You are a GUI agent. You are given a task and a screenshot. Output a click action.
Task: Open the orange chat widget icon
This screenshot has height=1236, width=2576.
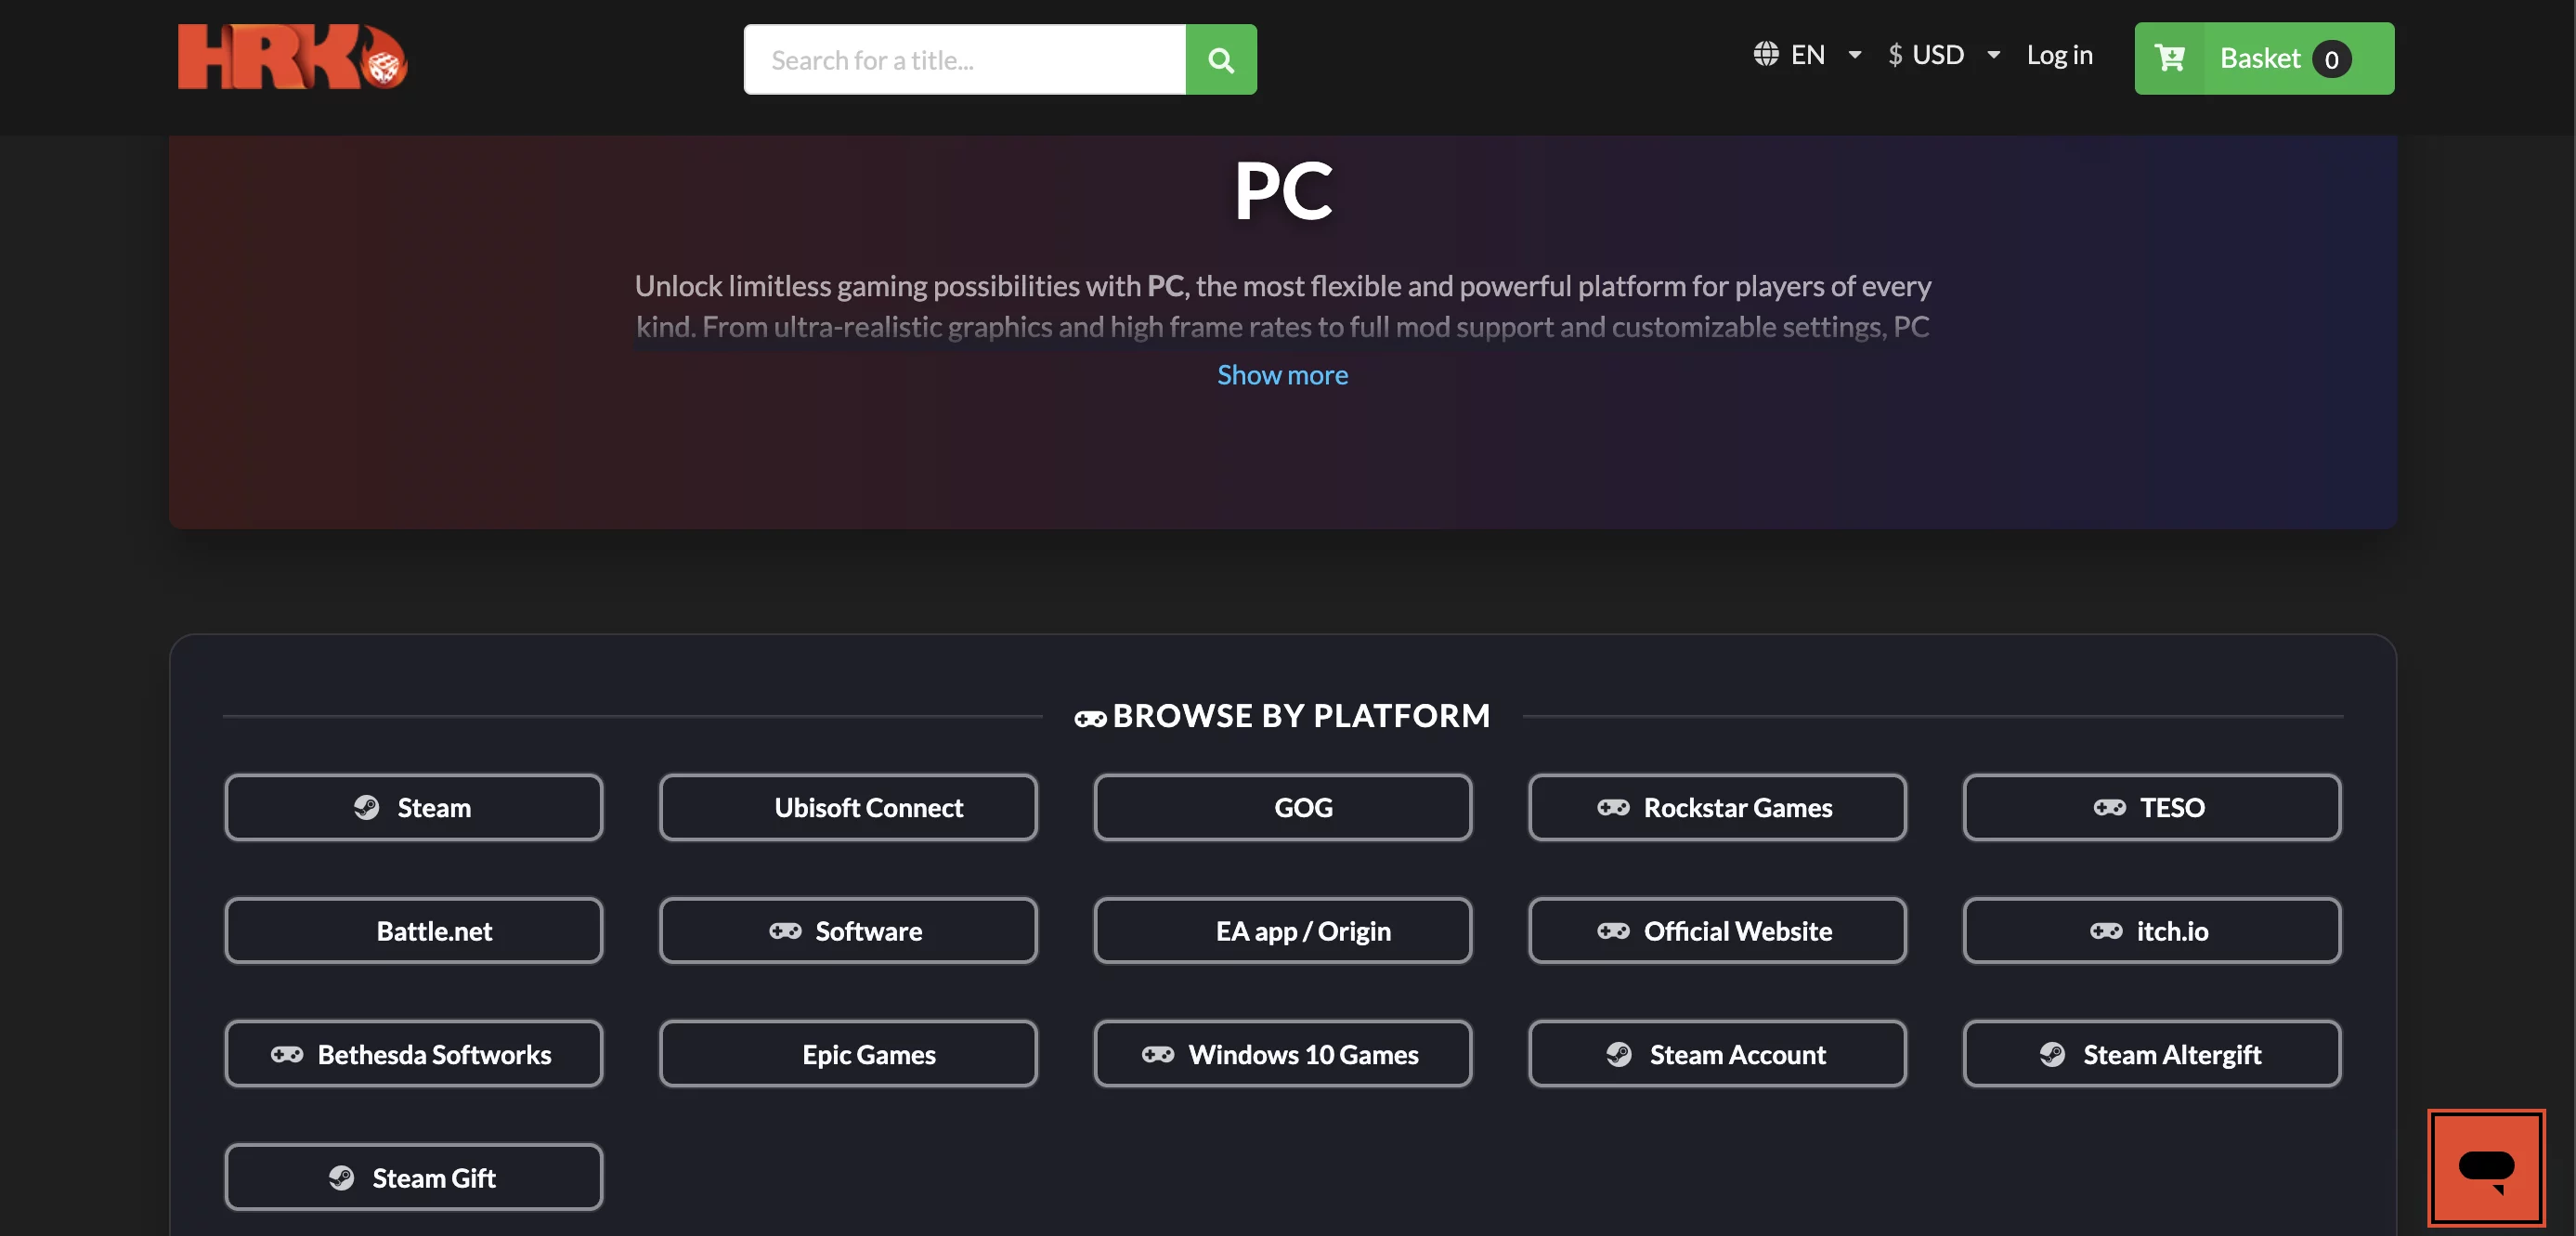2485,1166
